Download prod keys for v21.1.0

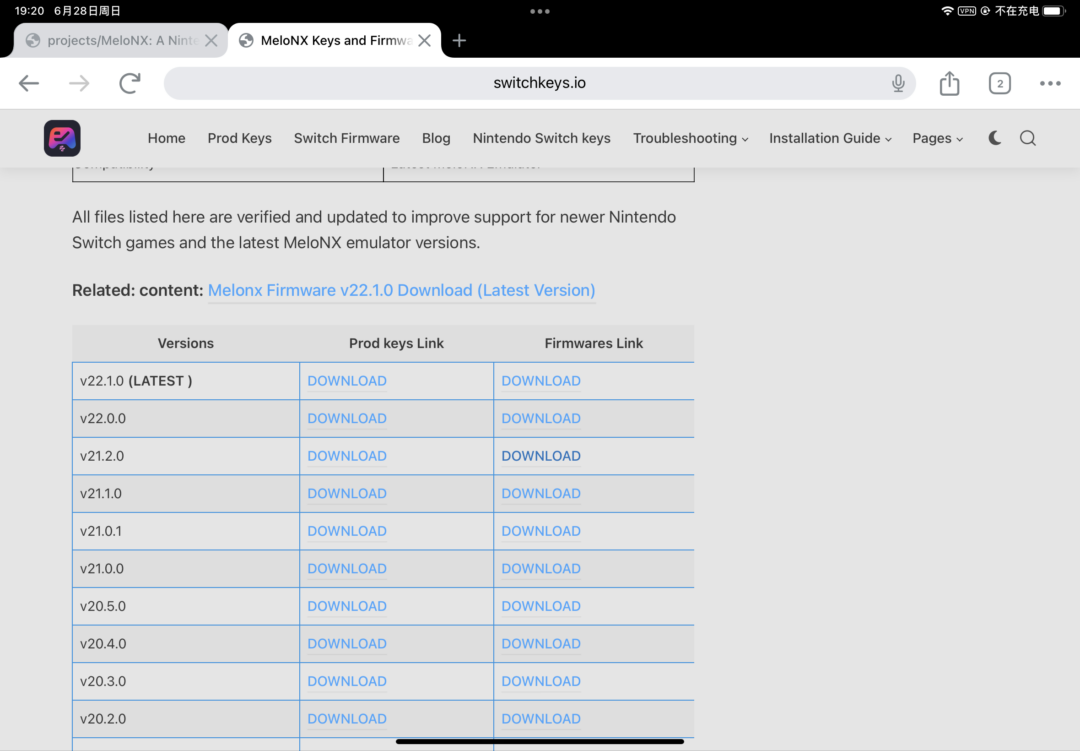pyautogui.click(x=346, y=493)
